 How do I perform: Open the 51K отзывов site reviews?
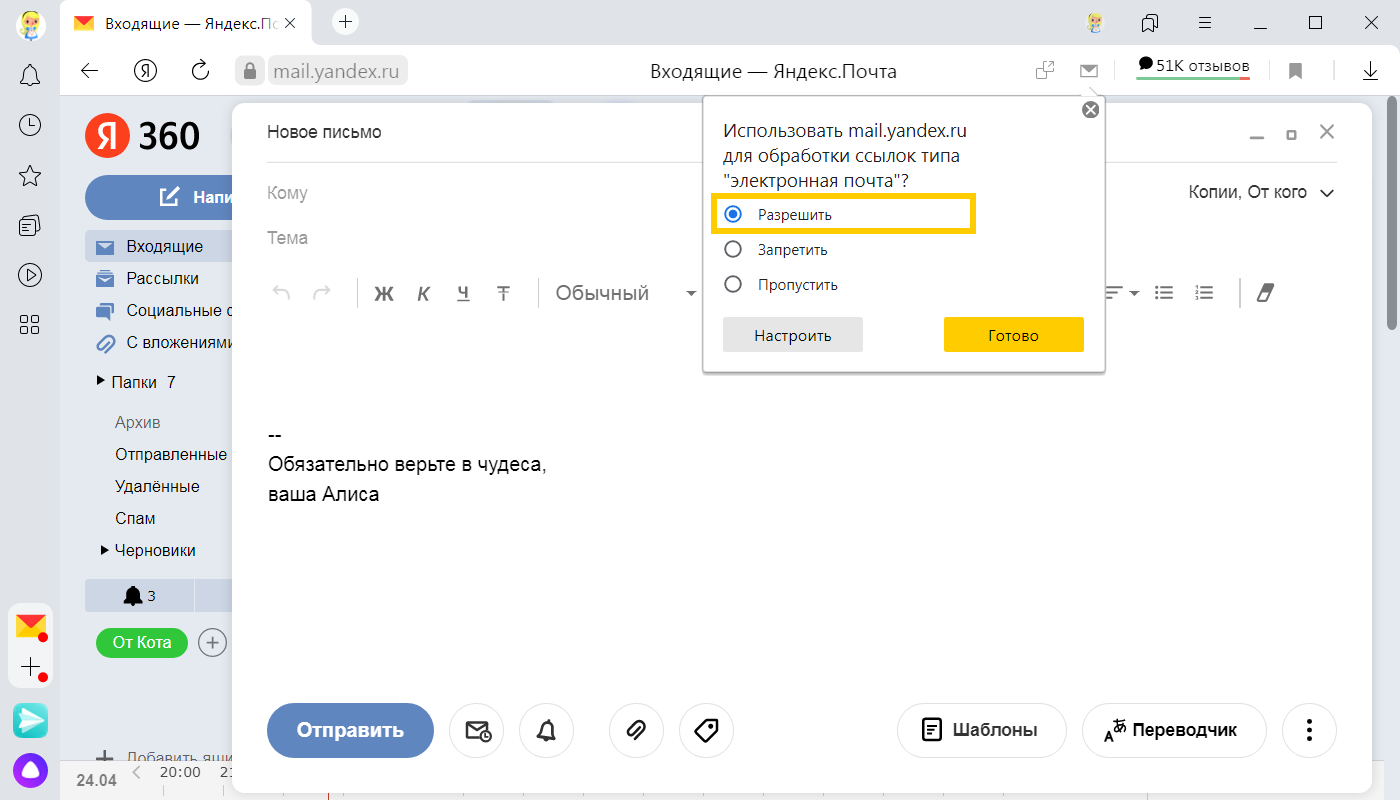1194,67
